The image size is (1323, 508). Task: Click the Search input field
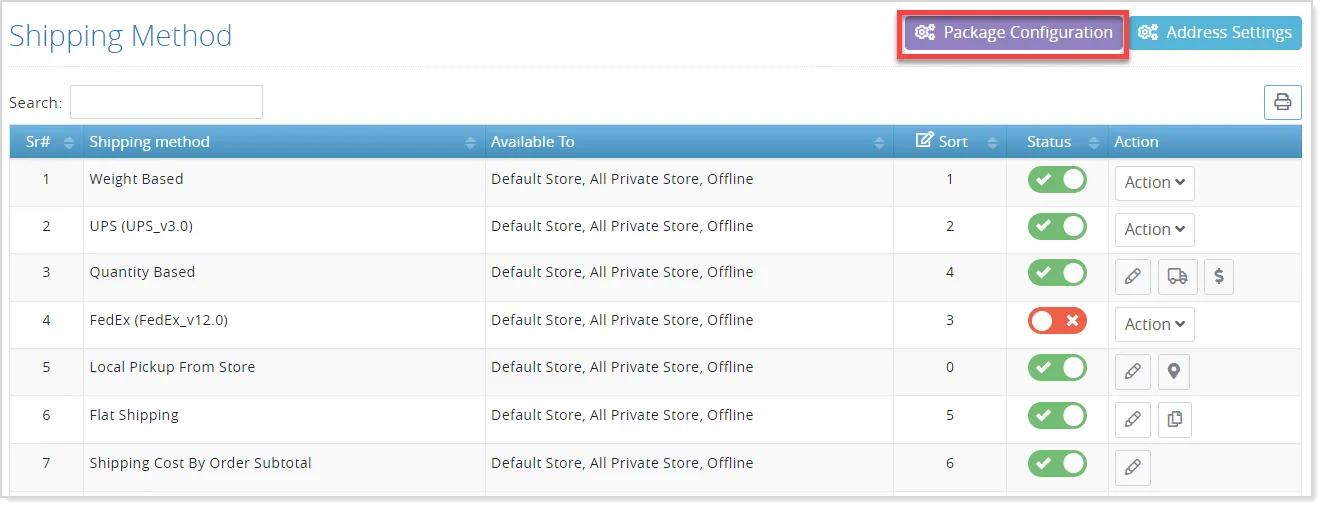coord(166,102)
